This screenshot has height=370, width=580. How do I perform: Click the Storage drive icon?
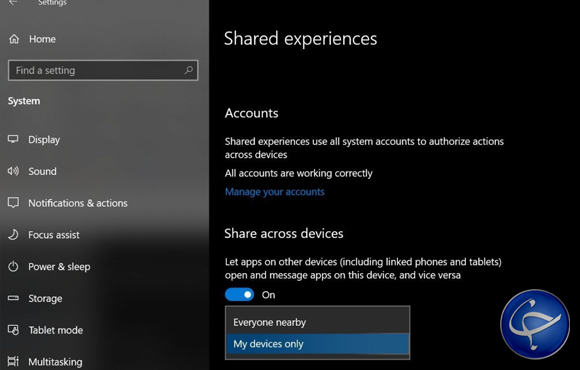pos(13,298)
